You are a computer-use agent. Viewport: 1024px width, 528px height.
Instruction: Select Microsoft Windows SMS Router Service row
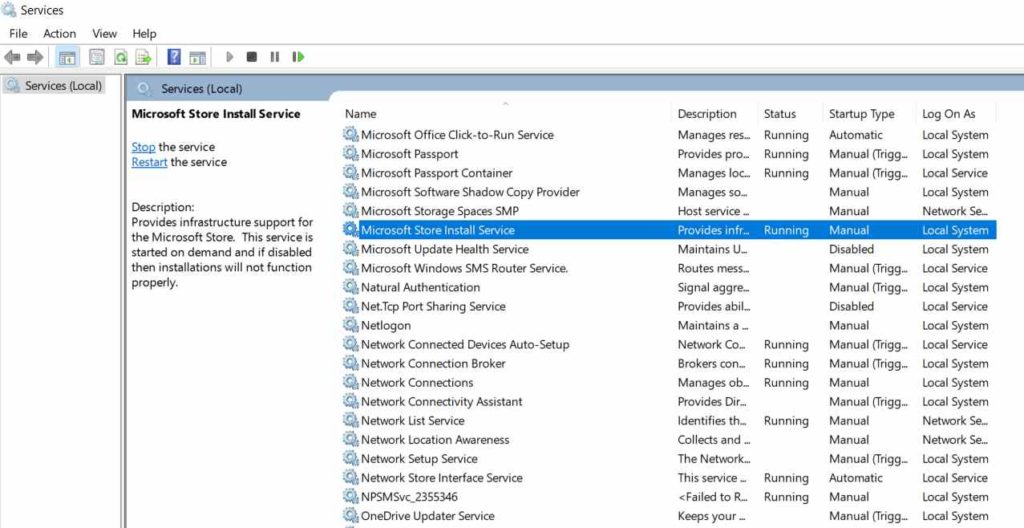point(669,268)
